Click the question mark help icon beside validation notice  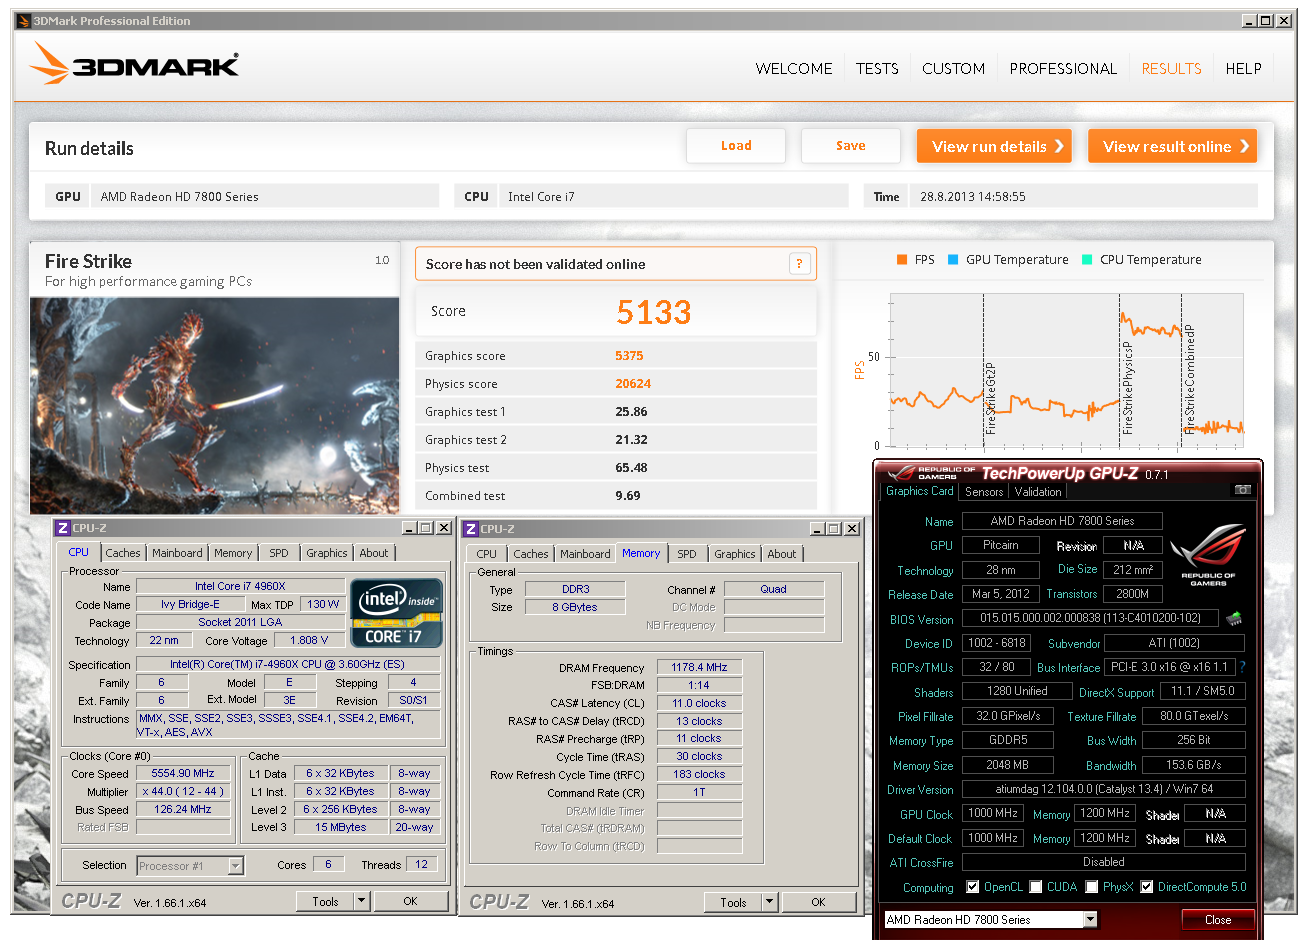798,264
